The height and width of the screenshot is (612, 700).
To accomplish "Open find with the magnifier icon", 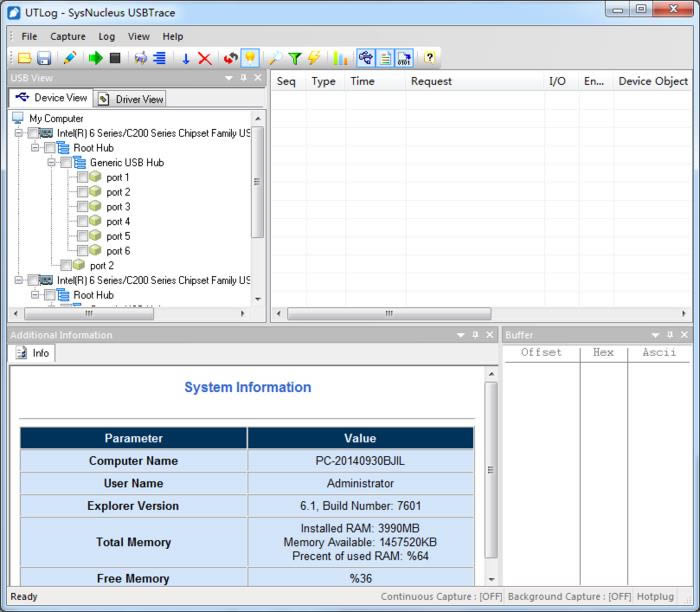I will pyautogui.click(x=275, y=58).
